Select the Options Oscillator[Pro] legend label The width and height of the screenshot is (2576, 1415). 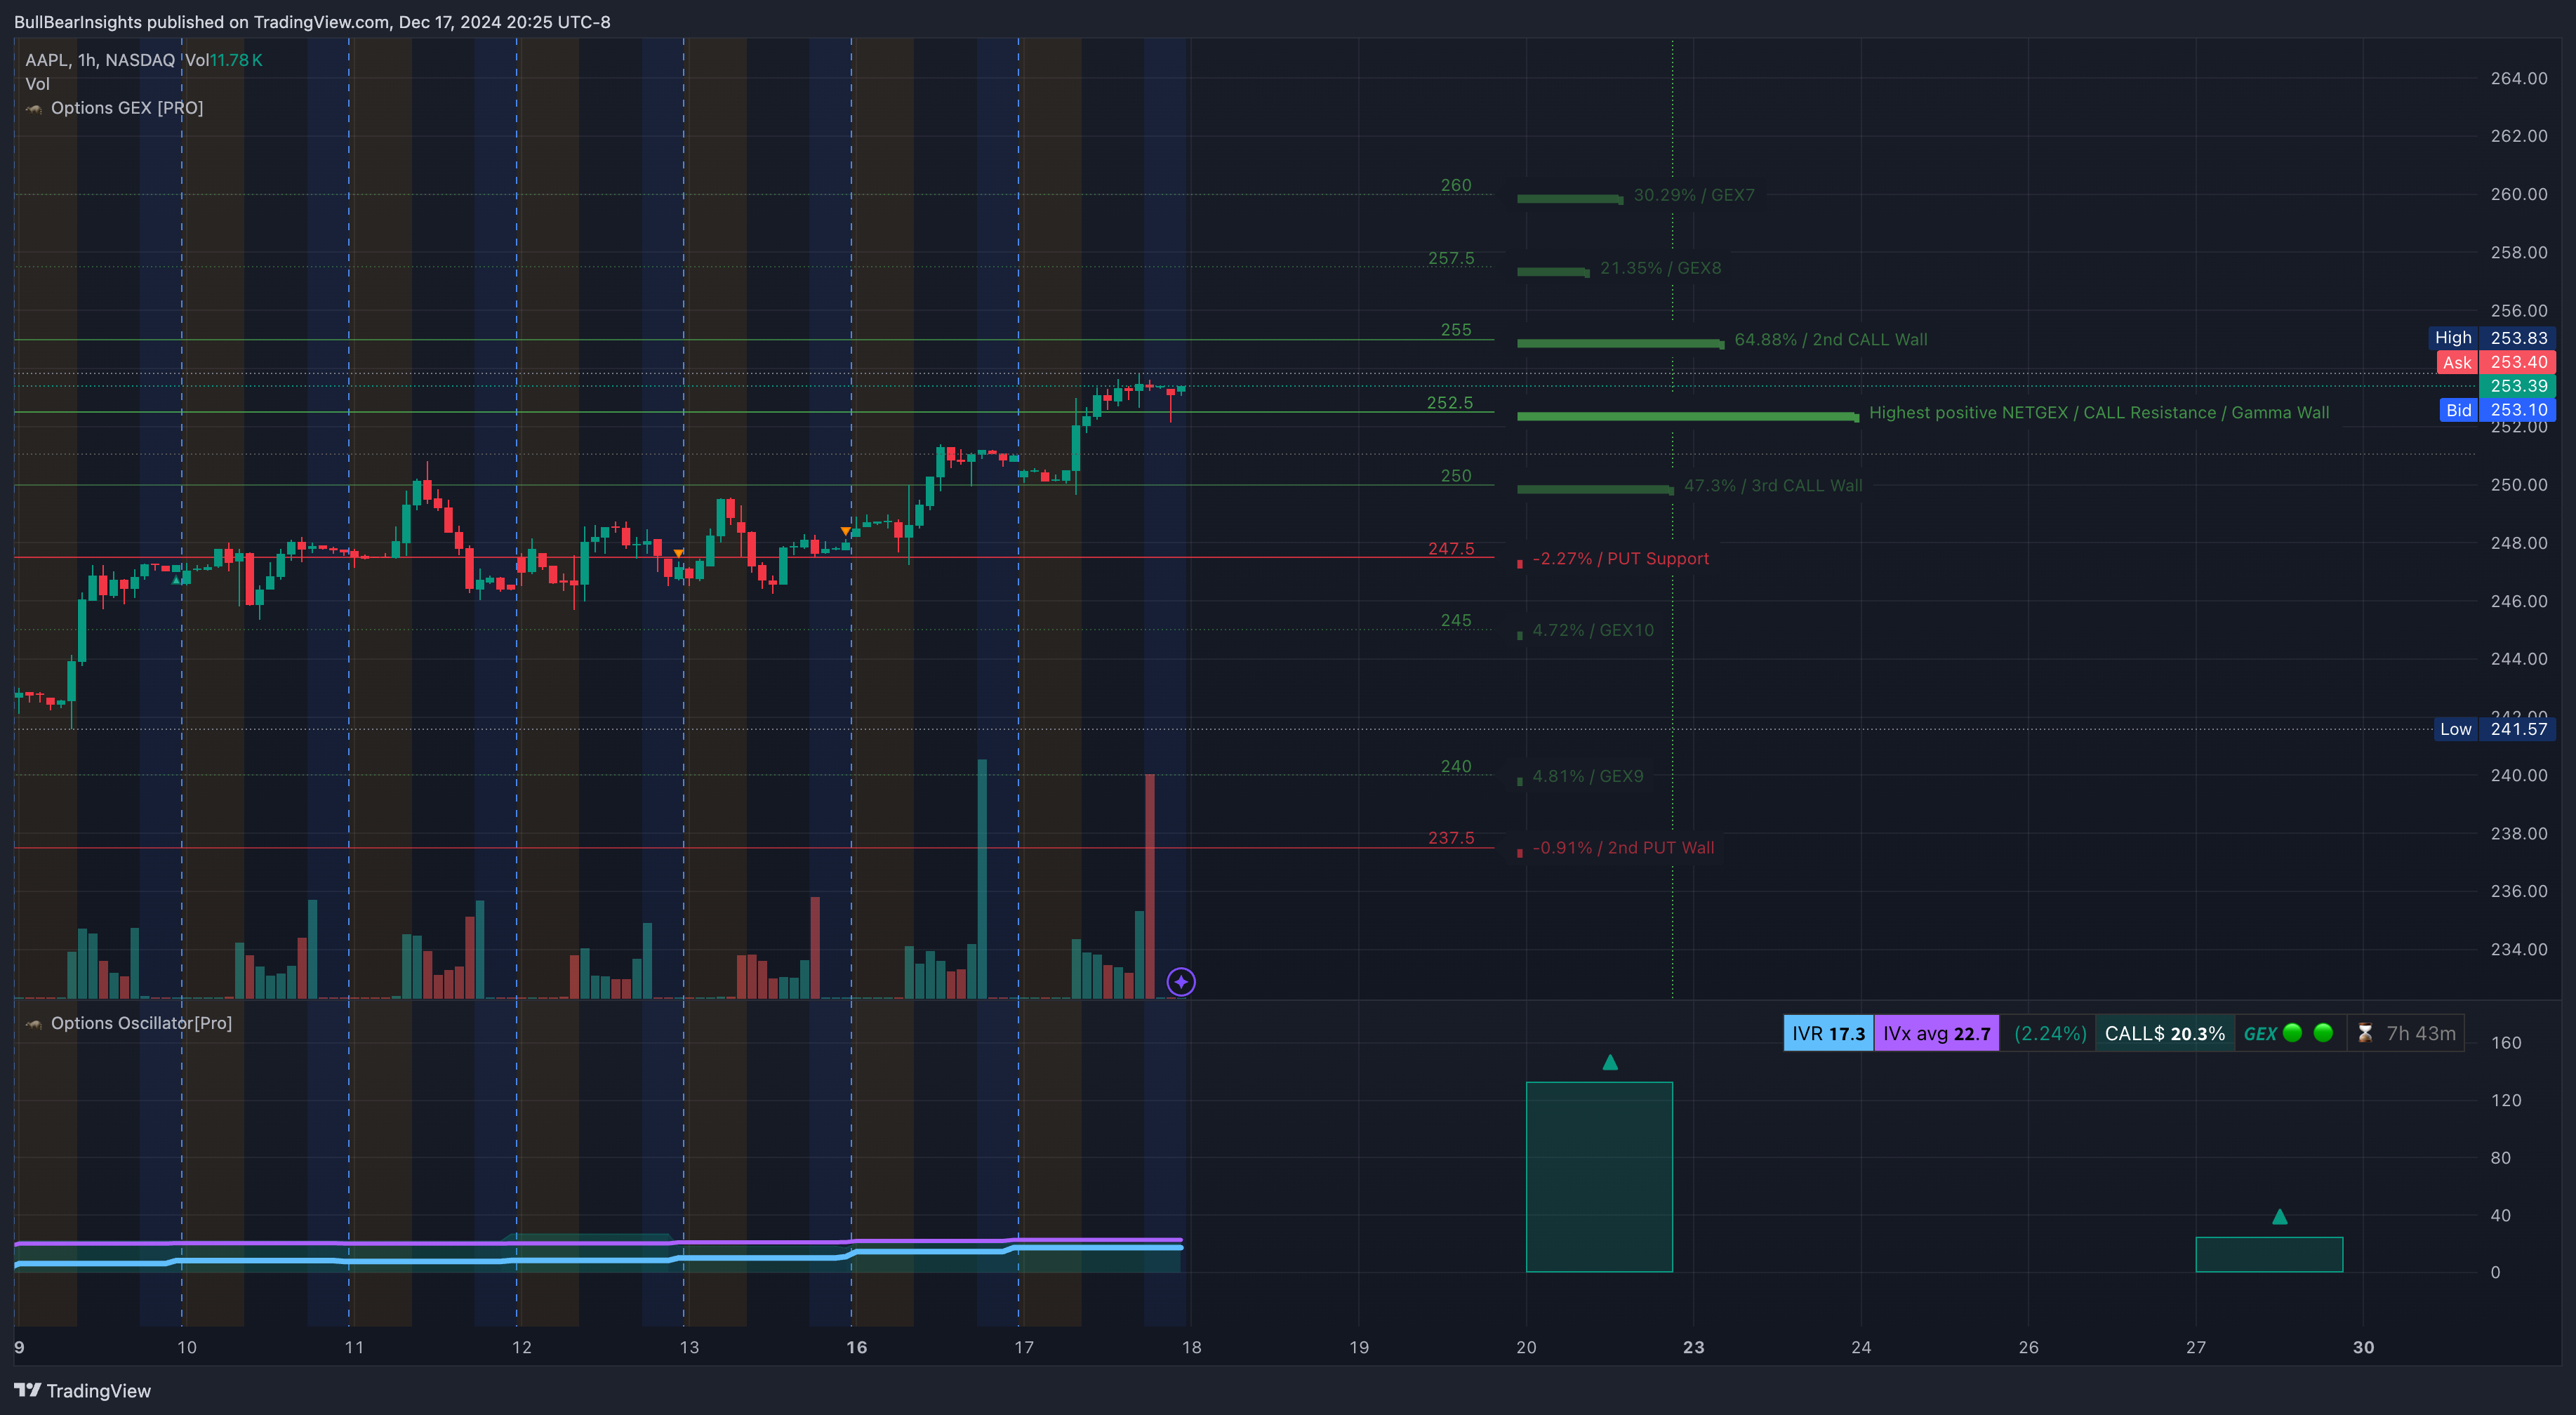[x=141, y=1023]
